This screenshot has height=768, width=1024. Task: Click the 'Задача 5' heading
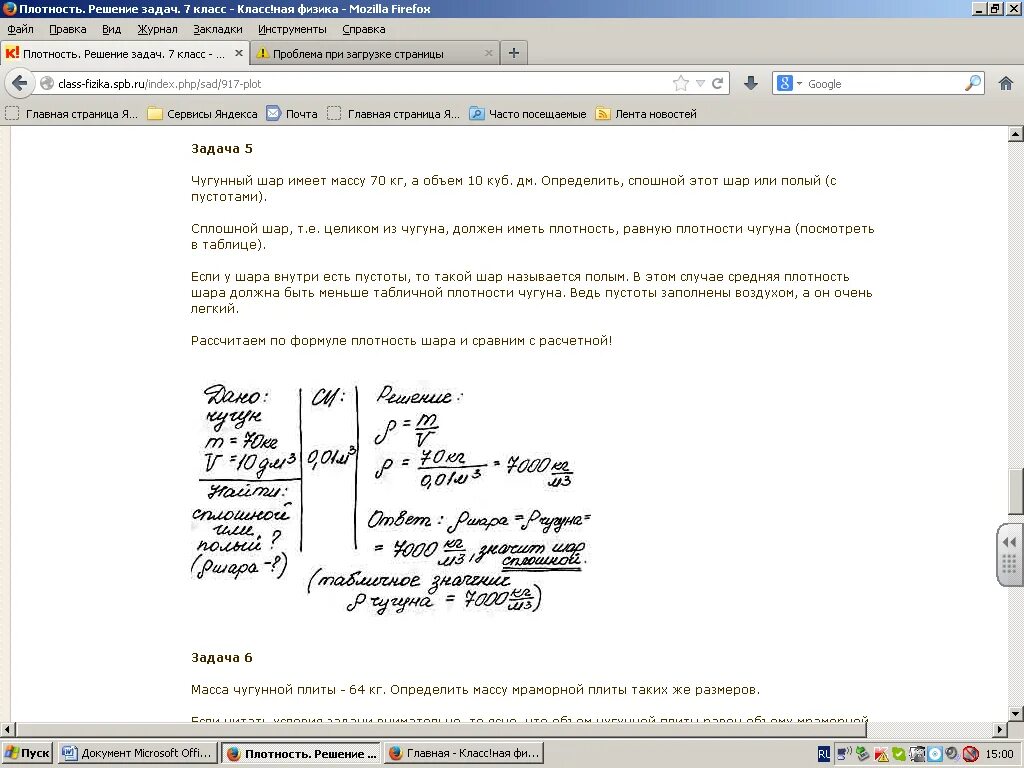tap(221, 148)
